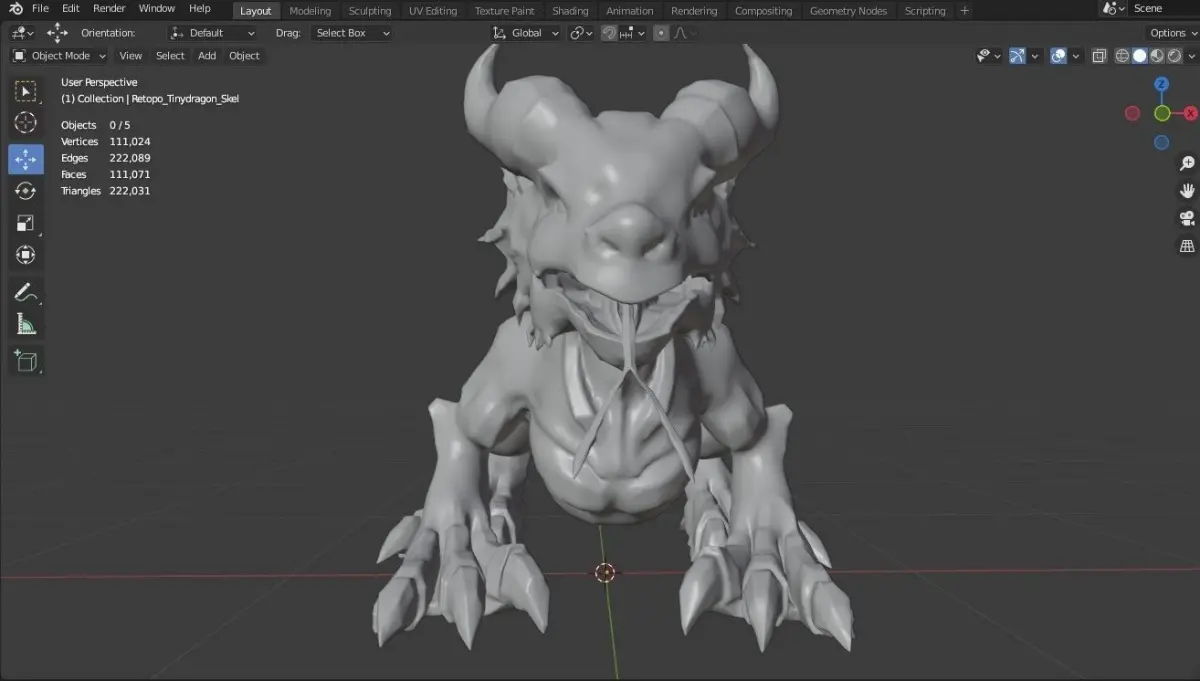Switch to wireframe shading mode
This screenshot has height=681, width=1200.
coord(1122,56)
